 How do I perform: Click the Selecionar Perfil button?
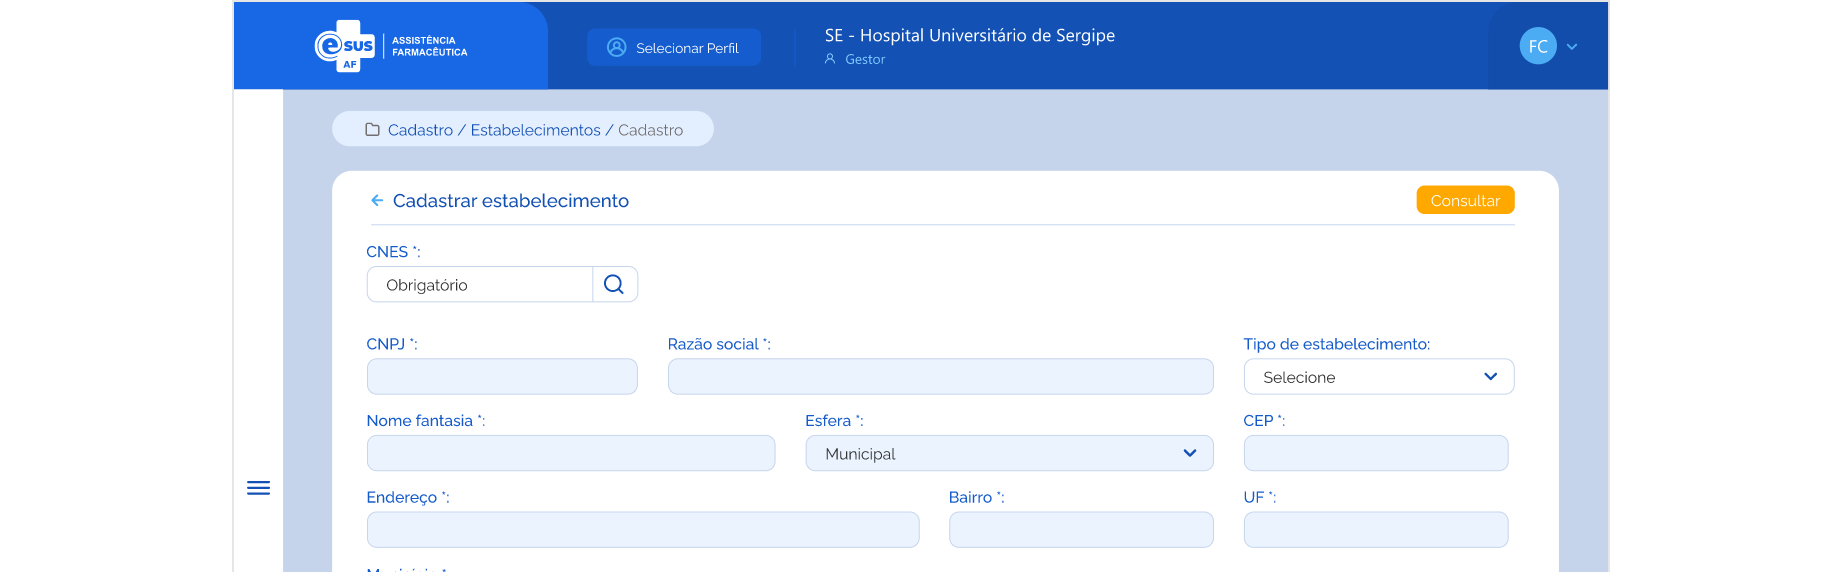tap(674, 48)
